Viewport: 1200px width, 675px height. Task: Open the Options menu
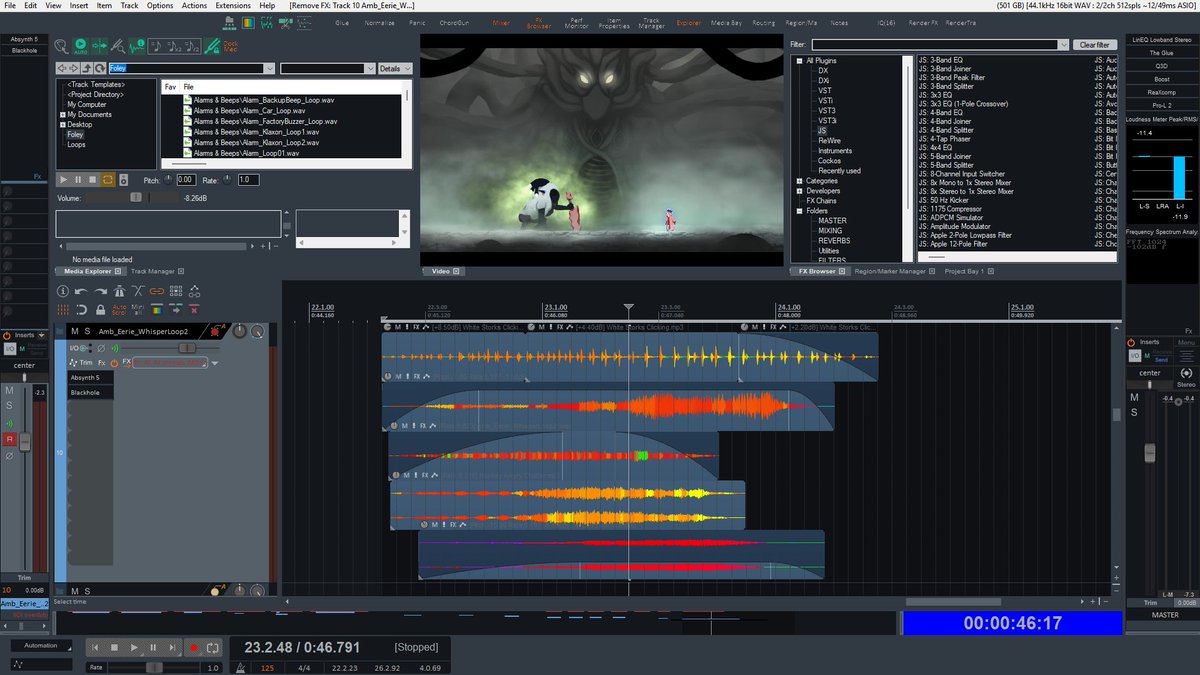160,5
